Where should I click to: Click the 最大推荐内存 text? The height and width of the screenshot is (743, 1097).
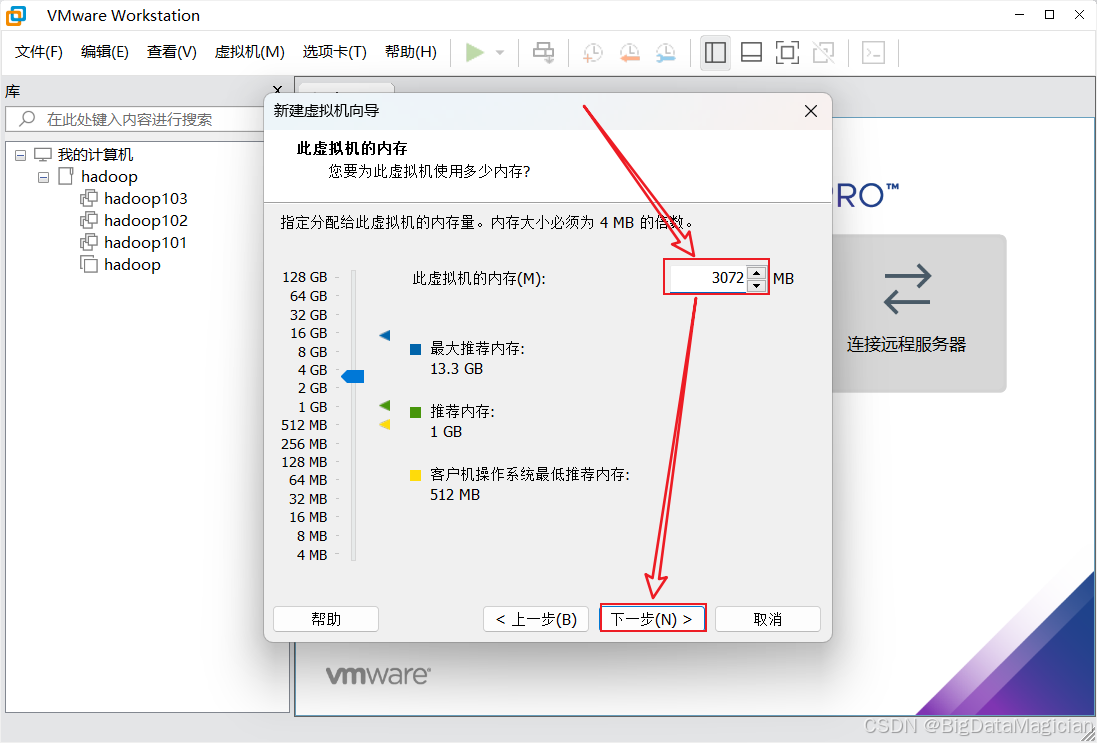[477, 348]
